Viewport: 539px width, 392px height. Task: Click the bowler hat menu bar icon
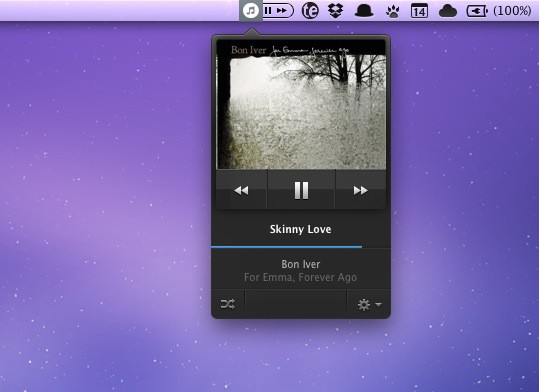click(364, 11)
